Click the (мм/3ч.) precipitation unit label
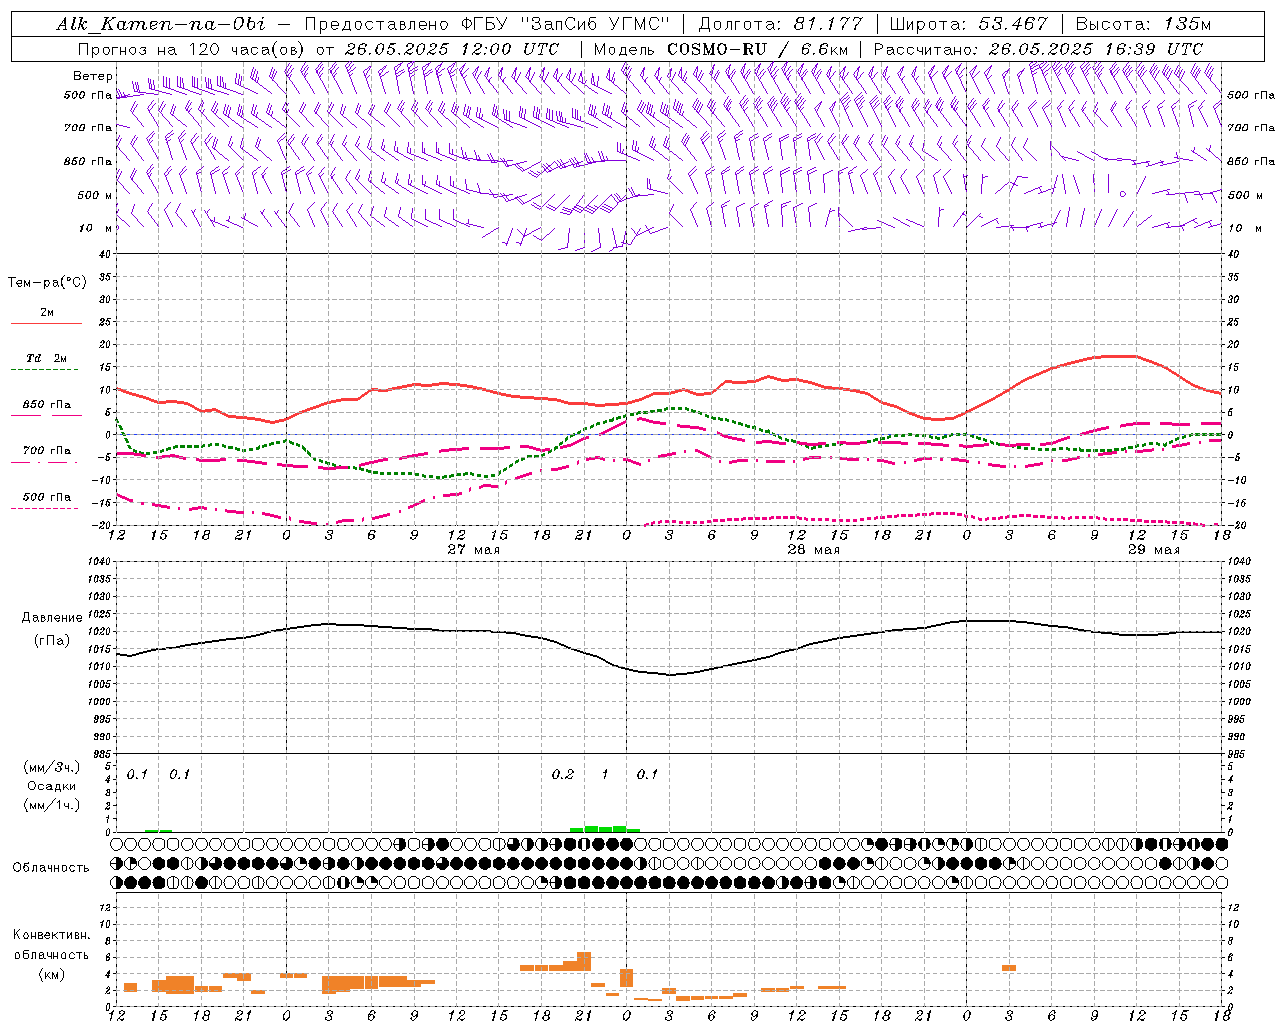Image resolution: width=1280 pixels, height=1024 pixels. click(52, 768)
